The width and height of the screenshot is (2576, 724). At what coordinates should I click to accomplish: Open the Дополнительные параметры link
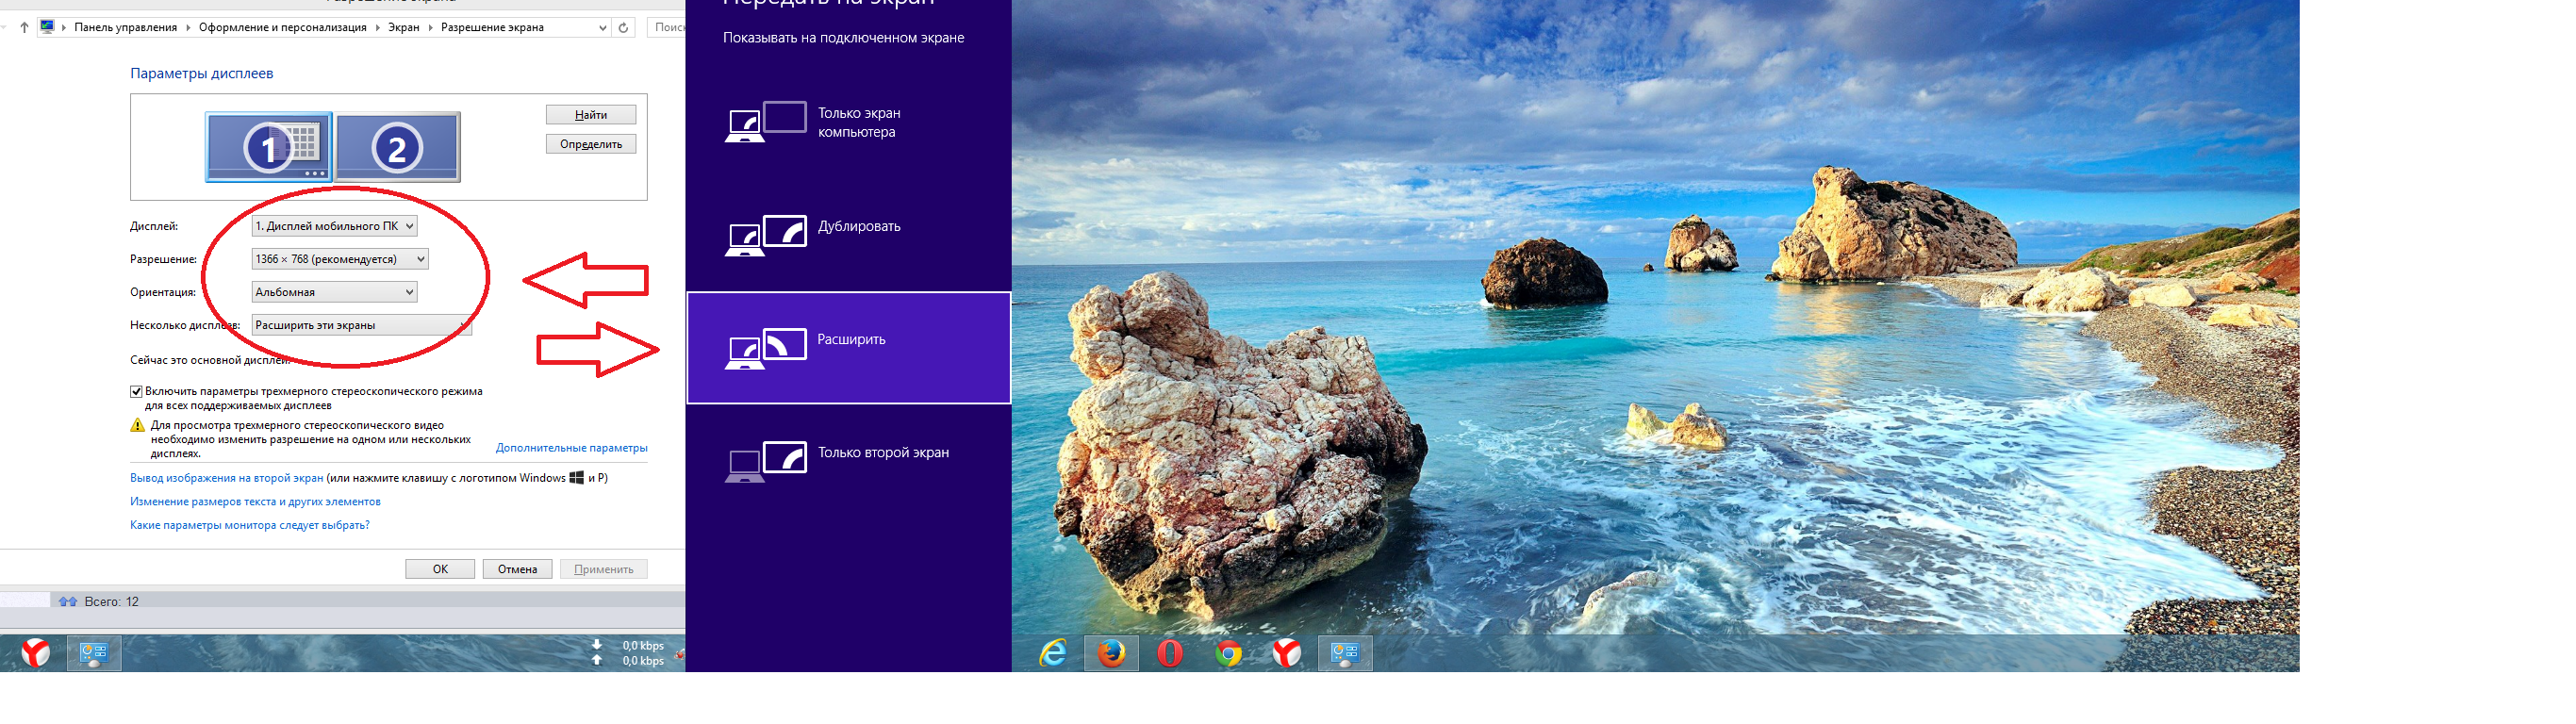(x=571, y=448)
